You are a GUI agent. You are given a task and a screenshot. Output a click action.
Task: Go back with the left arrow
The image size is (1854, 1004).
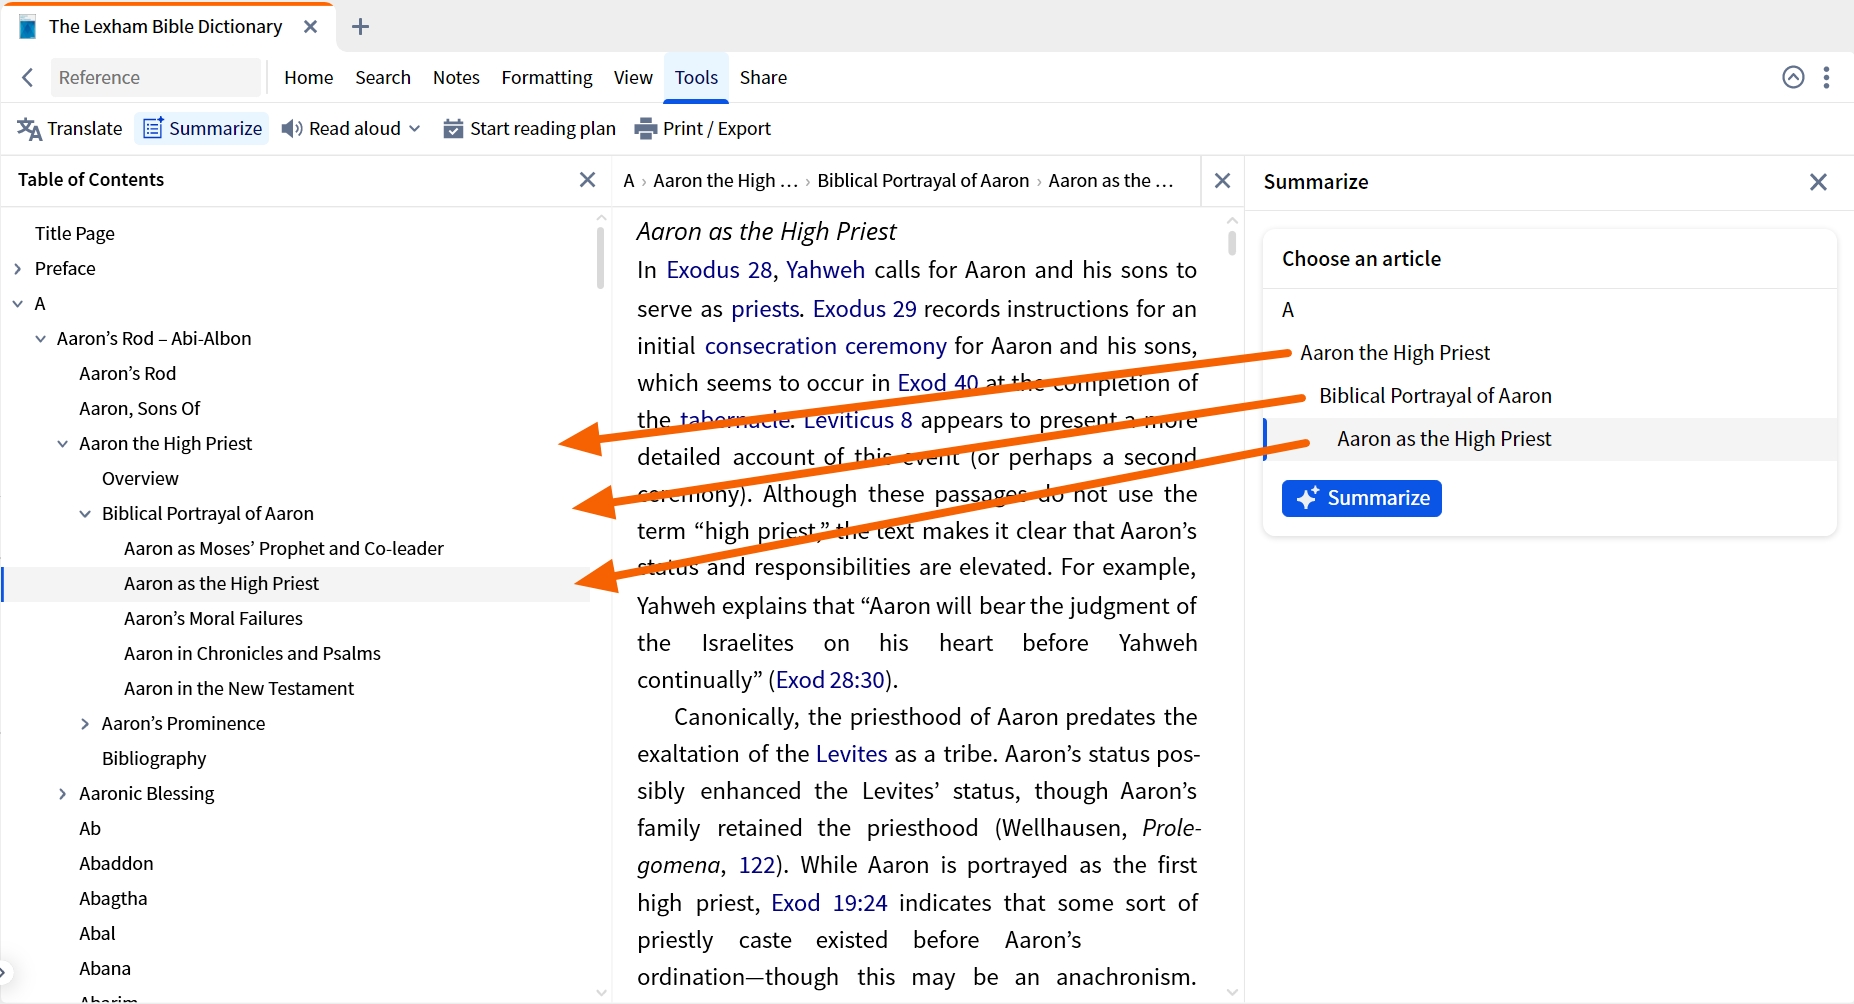28,77
